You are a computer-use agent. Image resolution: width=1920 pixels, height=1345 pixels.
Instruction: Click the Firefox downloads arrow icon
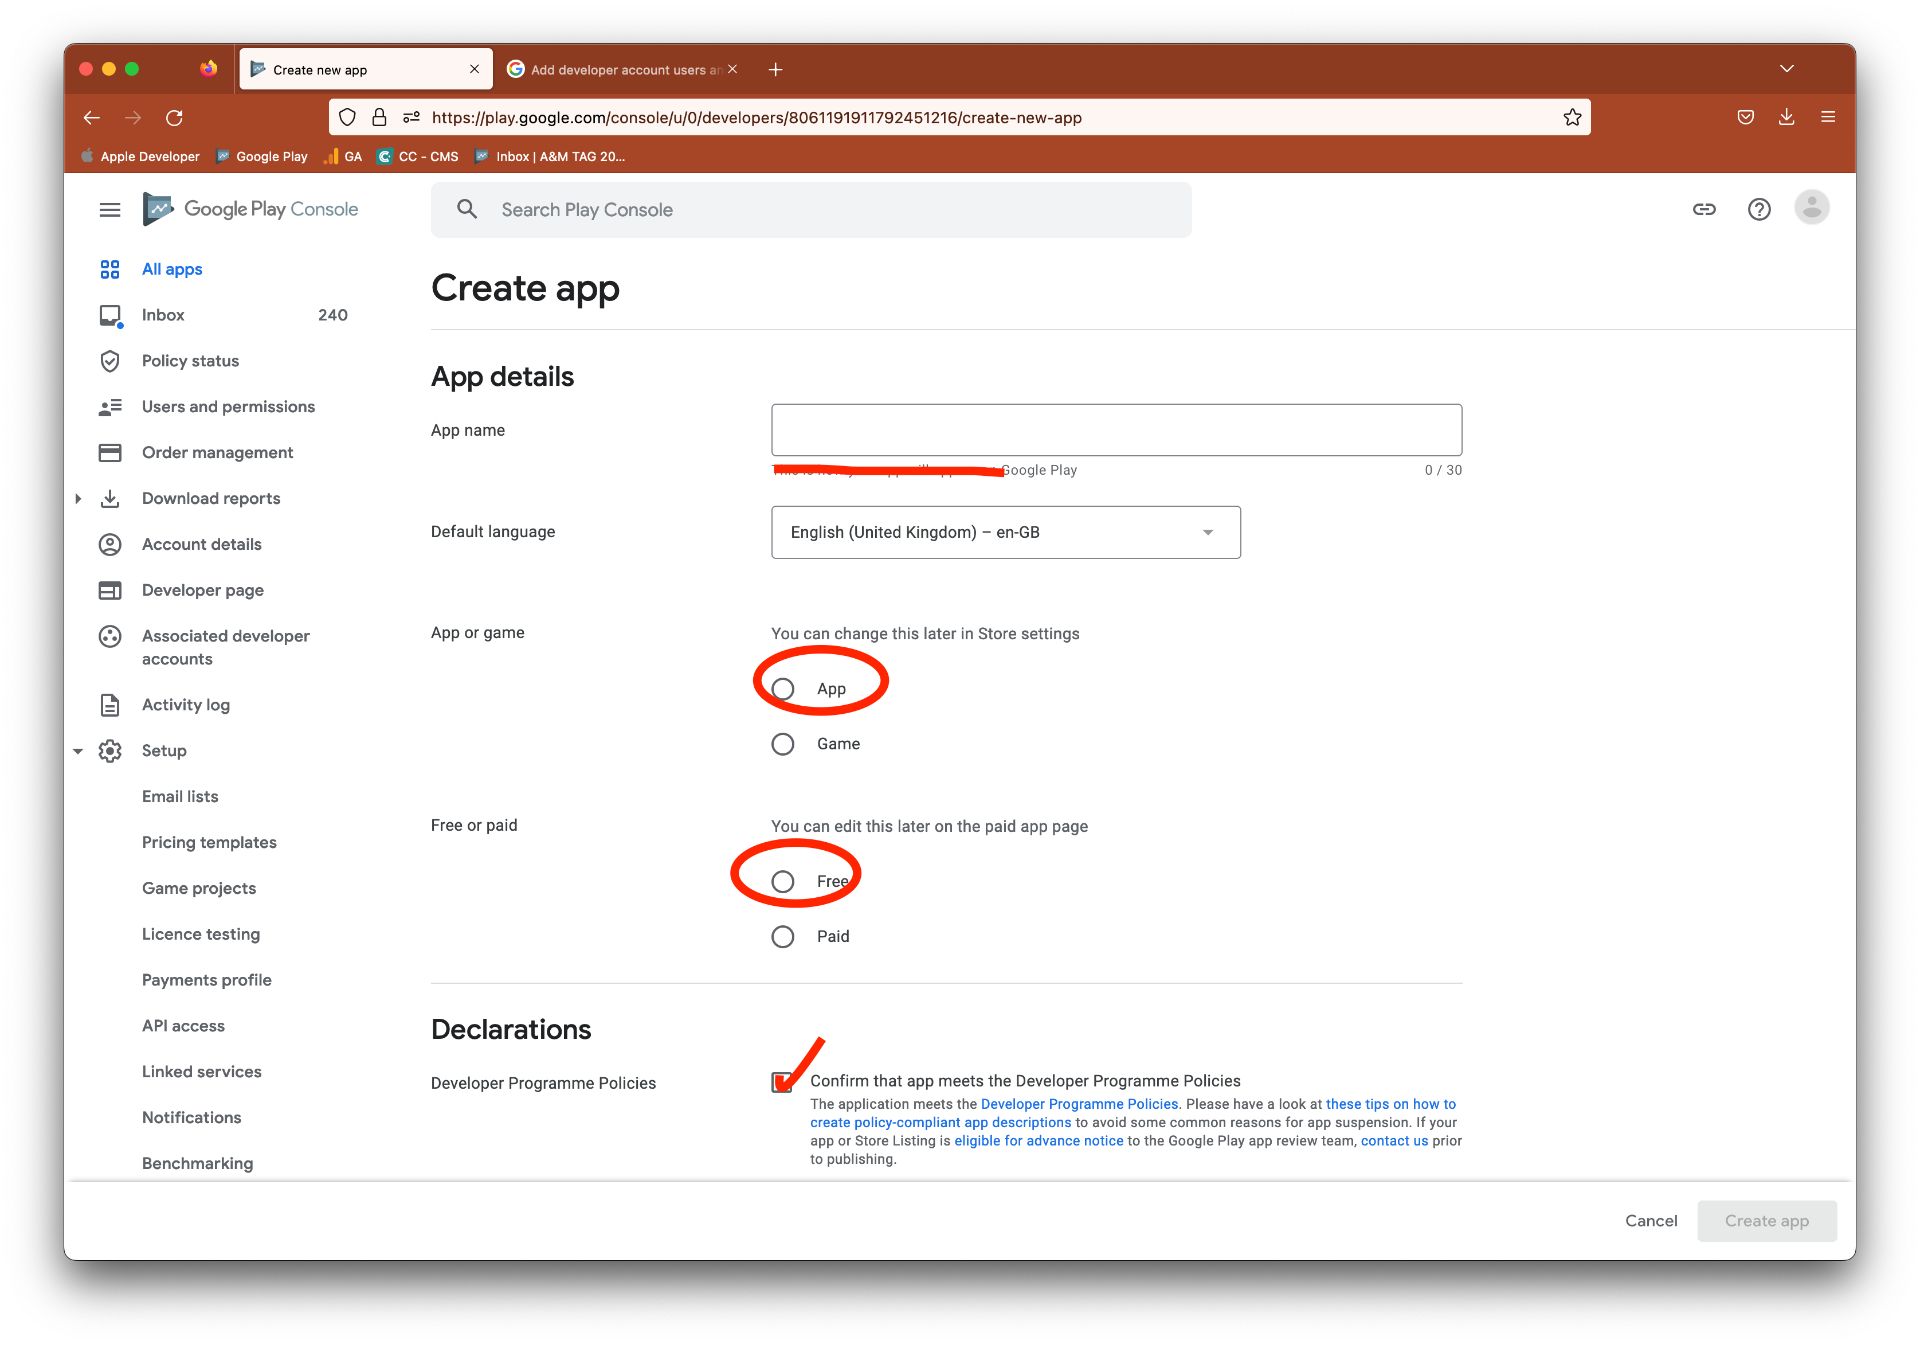pyautogui.click(x=1786, y=117)
